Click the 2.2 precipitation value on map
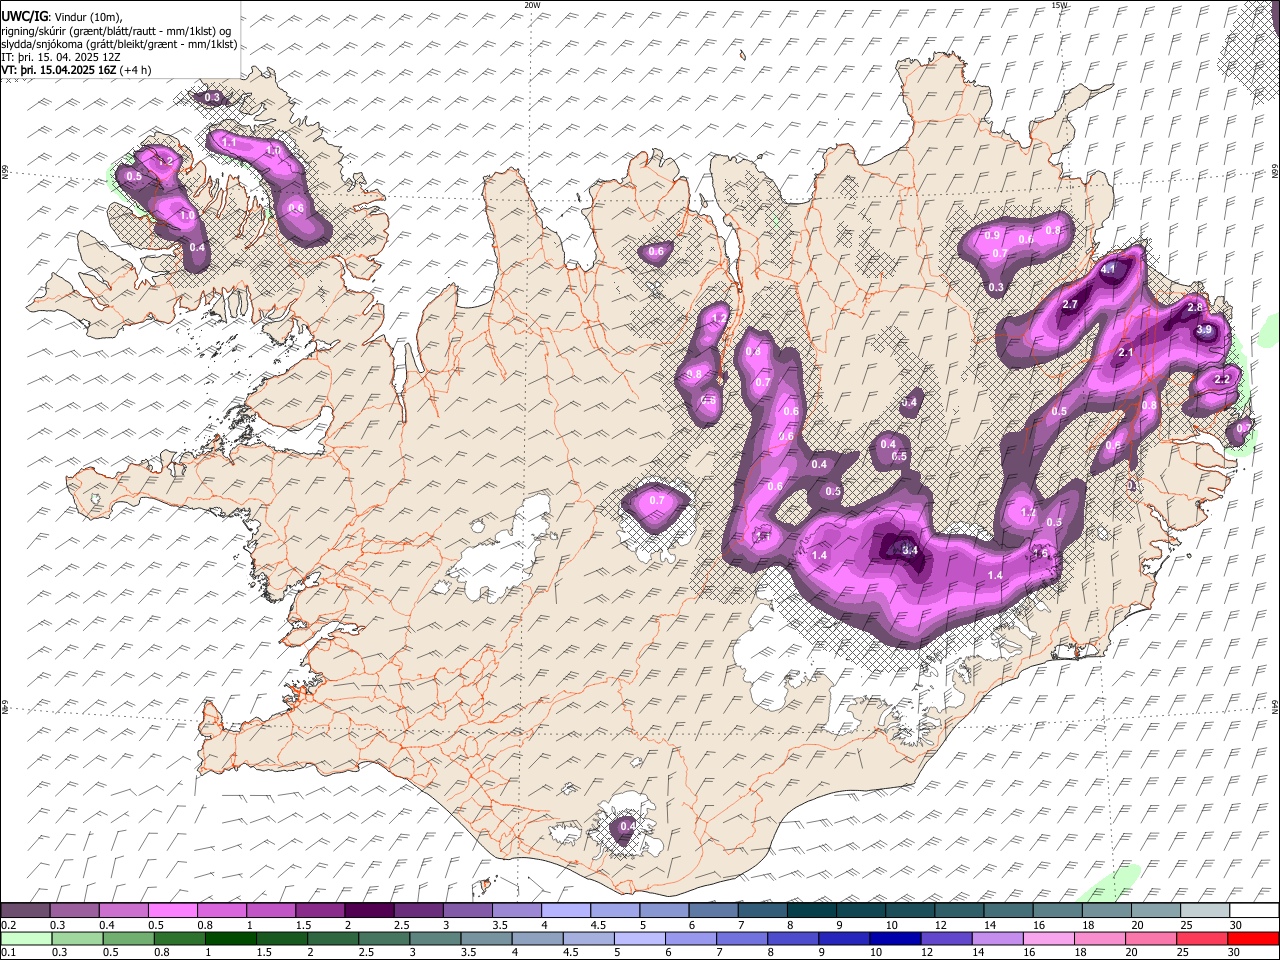 click(x=1221, y=380)
